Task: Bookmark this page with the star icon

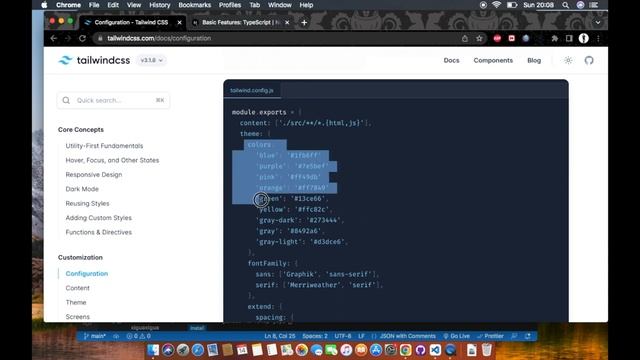Action: coord(479,38)
